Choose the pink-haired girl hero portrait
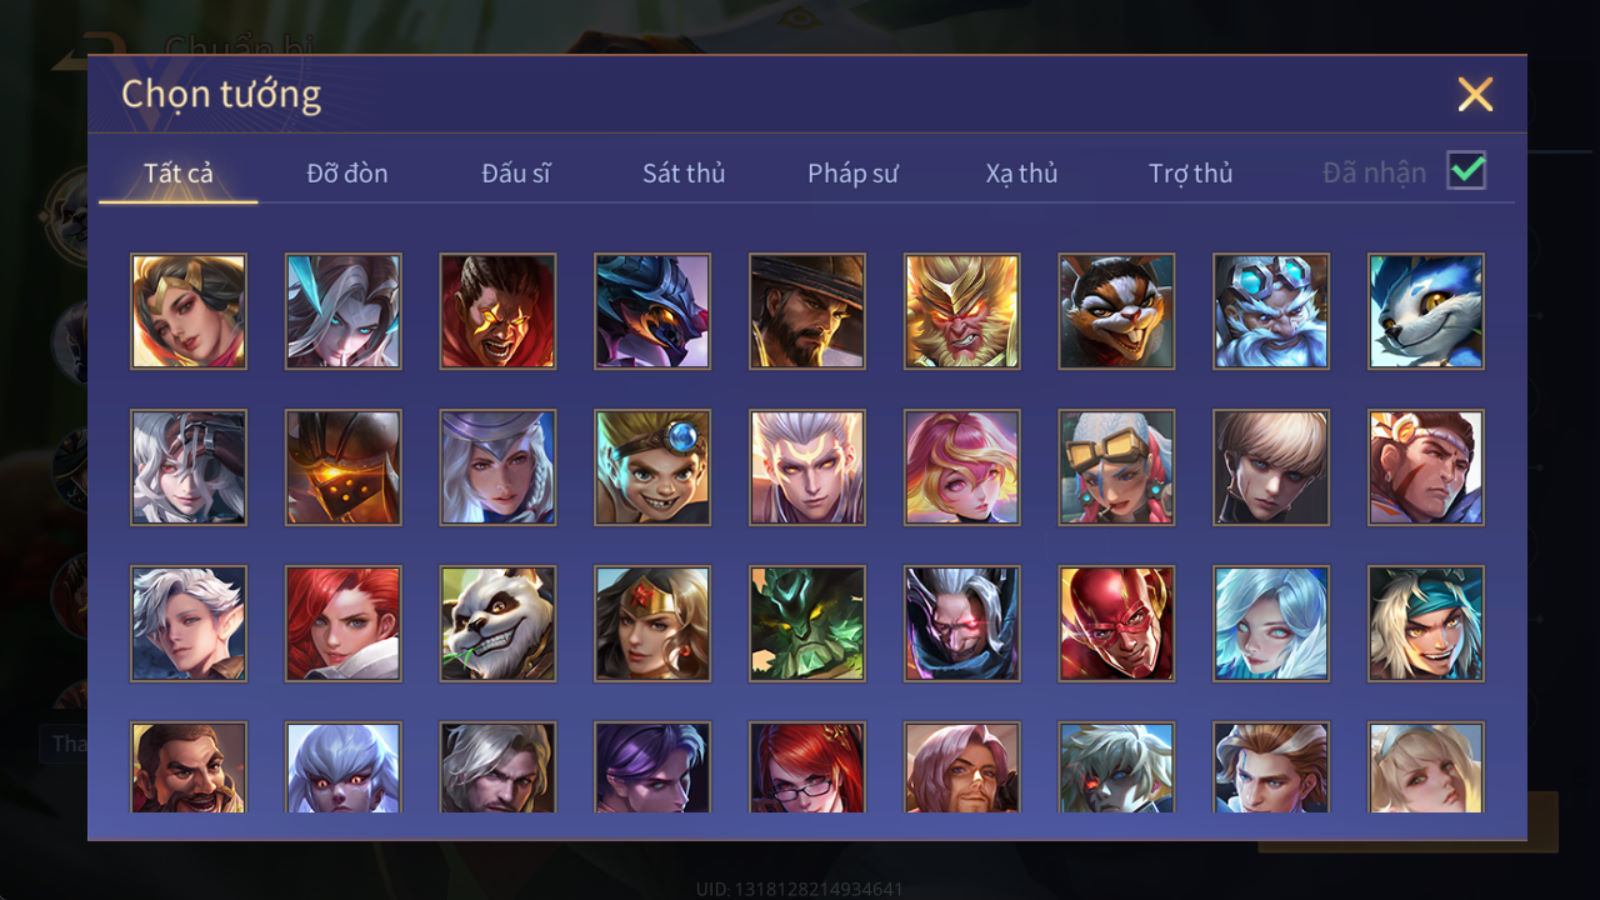 [962, 467]
